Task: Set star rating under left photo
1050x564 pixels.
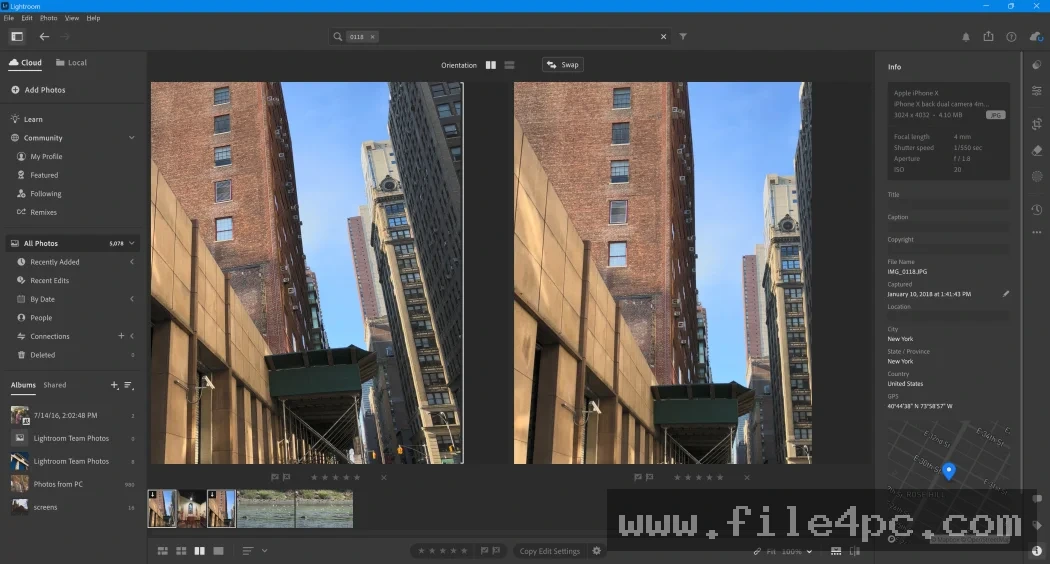Action: pos(335,478)
